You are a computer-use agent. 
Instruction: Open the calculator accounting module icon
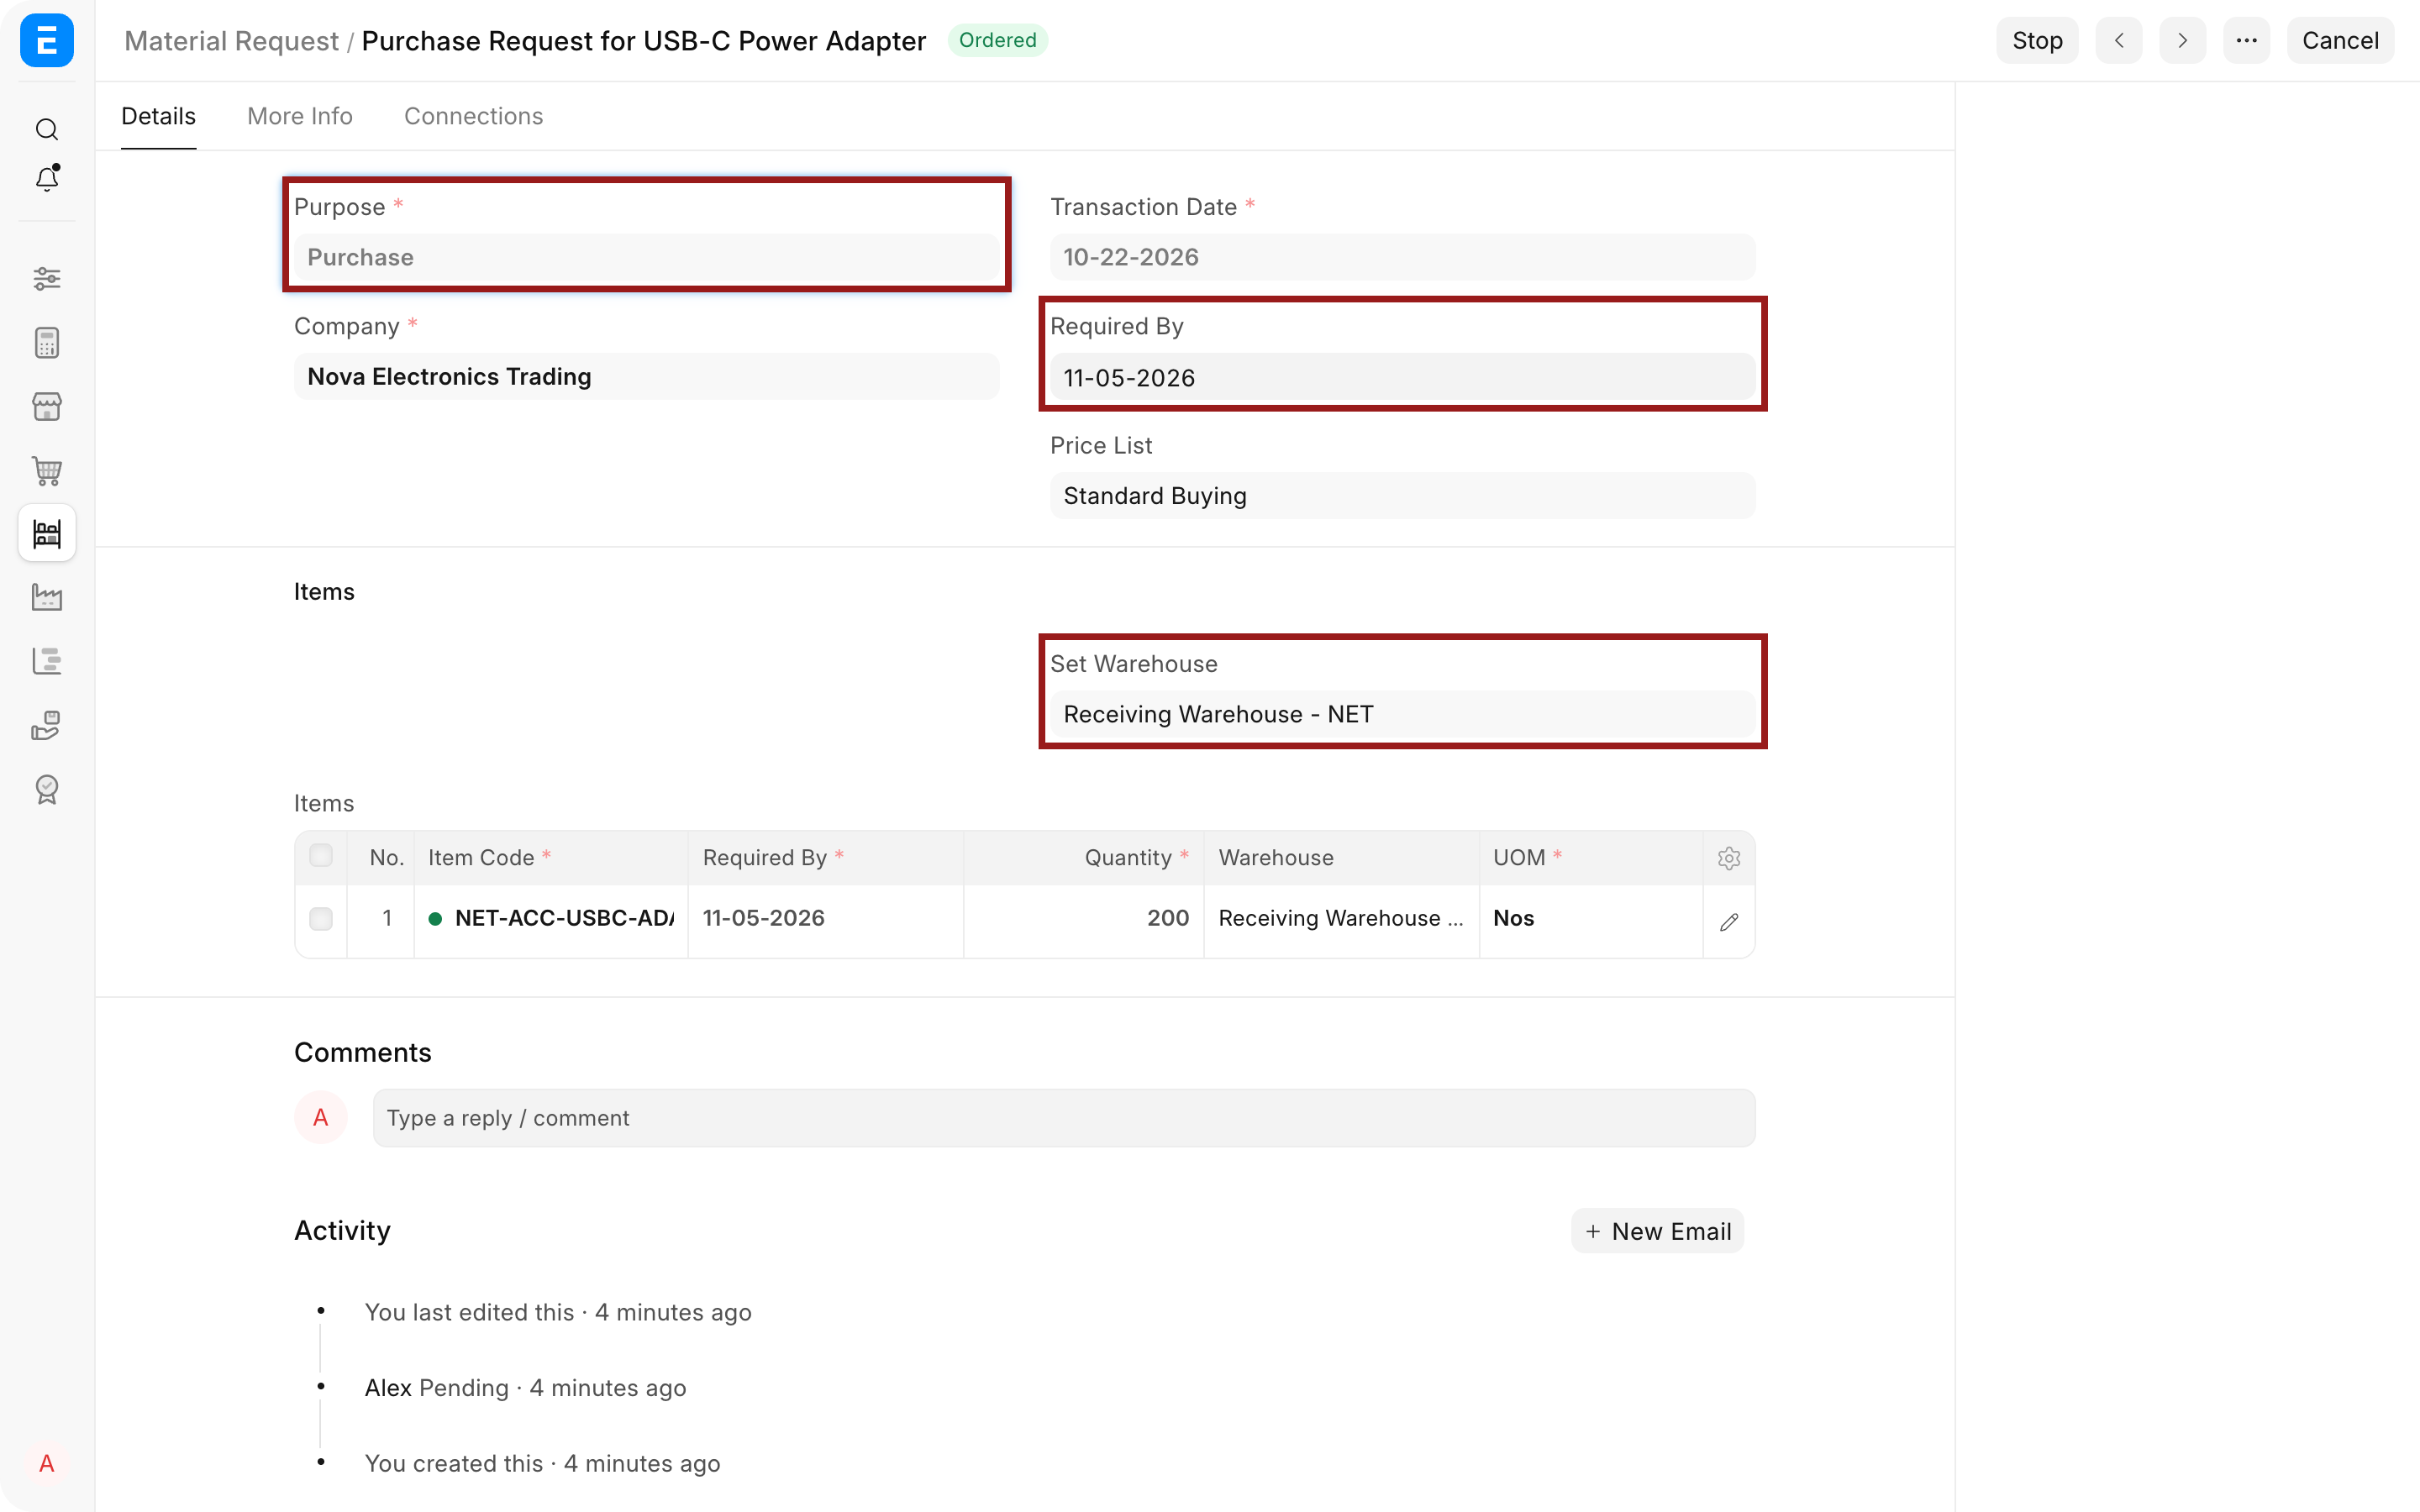47,343
